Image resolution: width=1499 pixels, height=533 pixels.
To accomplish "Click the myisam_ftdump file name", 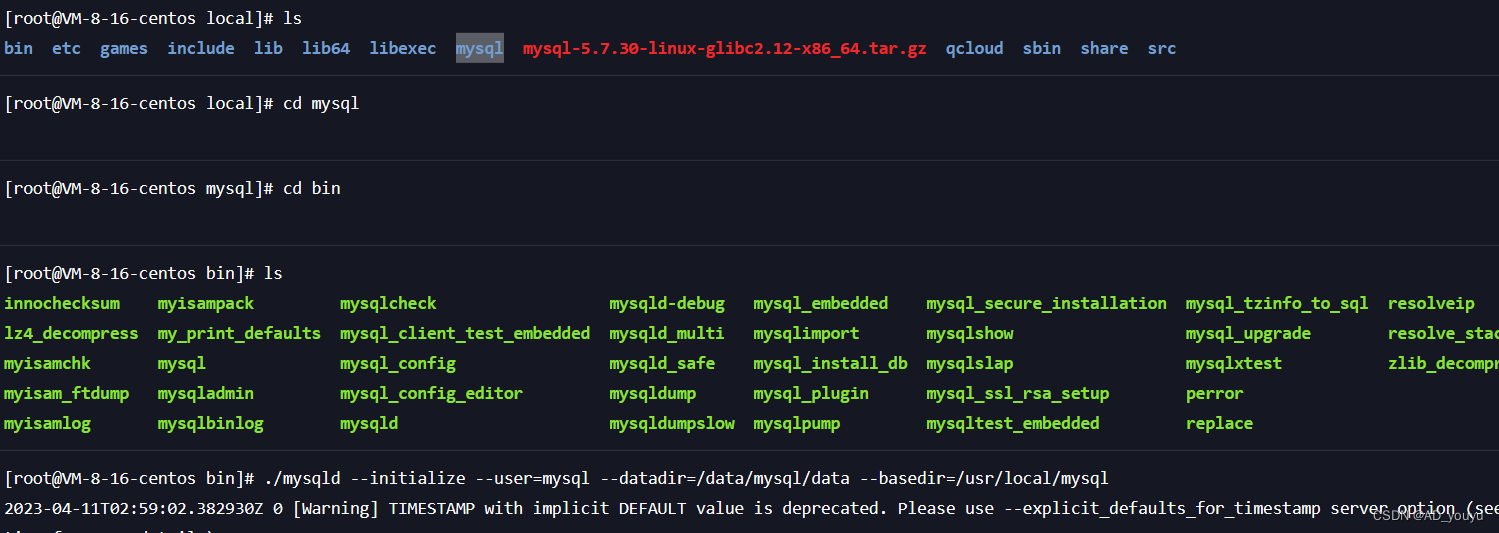I will [67, 393].
